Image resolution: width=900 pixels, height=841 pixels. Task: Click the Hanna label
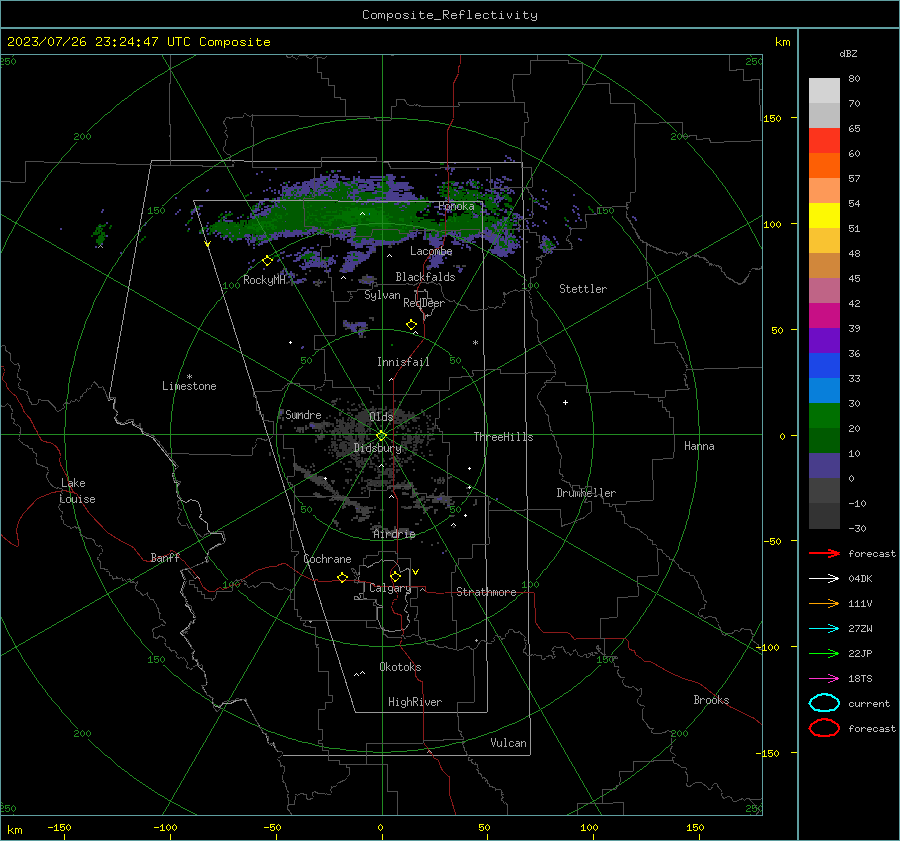(x=699, y=446)
